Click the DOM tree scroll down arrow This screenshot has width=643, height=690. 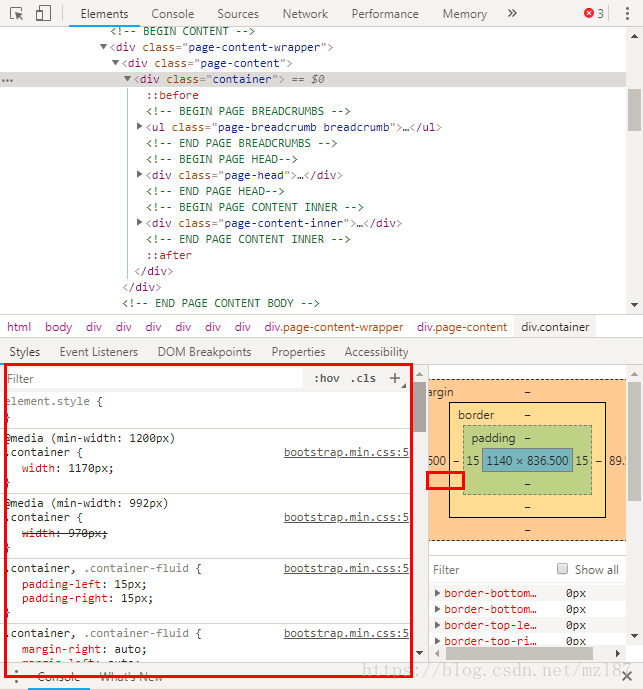coord(634,305)
